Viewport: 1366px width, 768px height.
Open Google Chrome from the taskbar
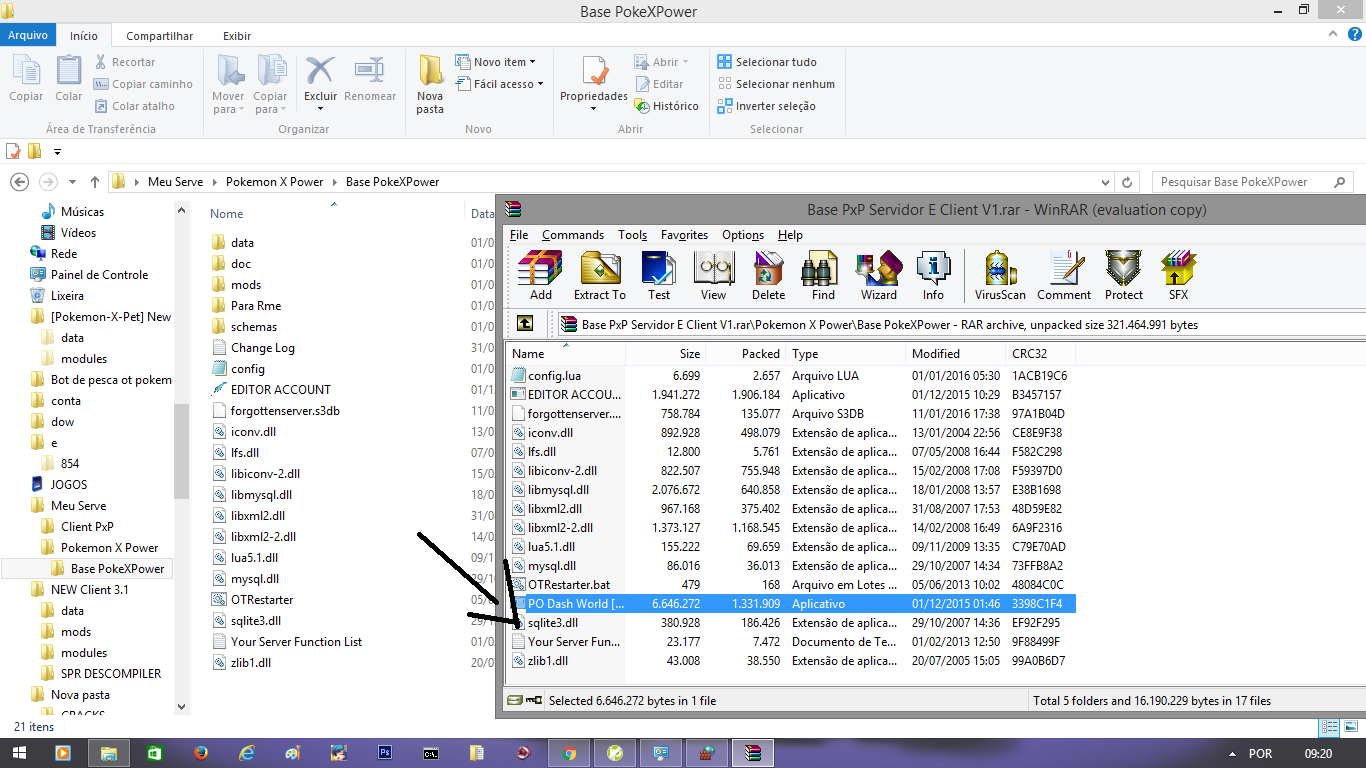569,753
